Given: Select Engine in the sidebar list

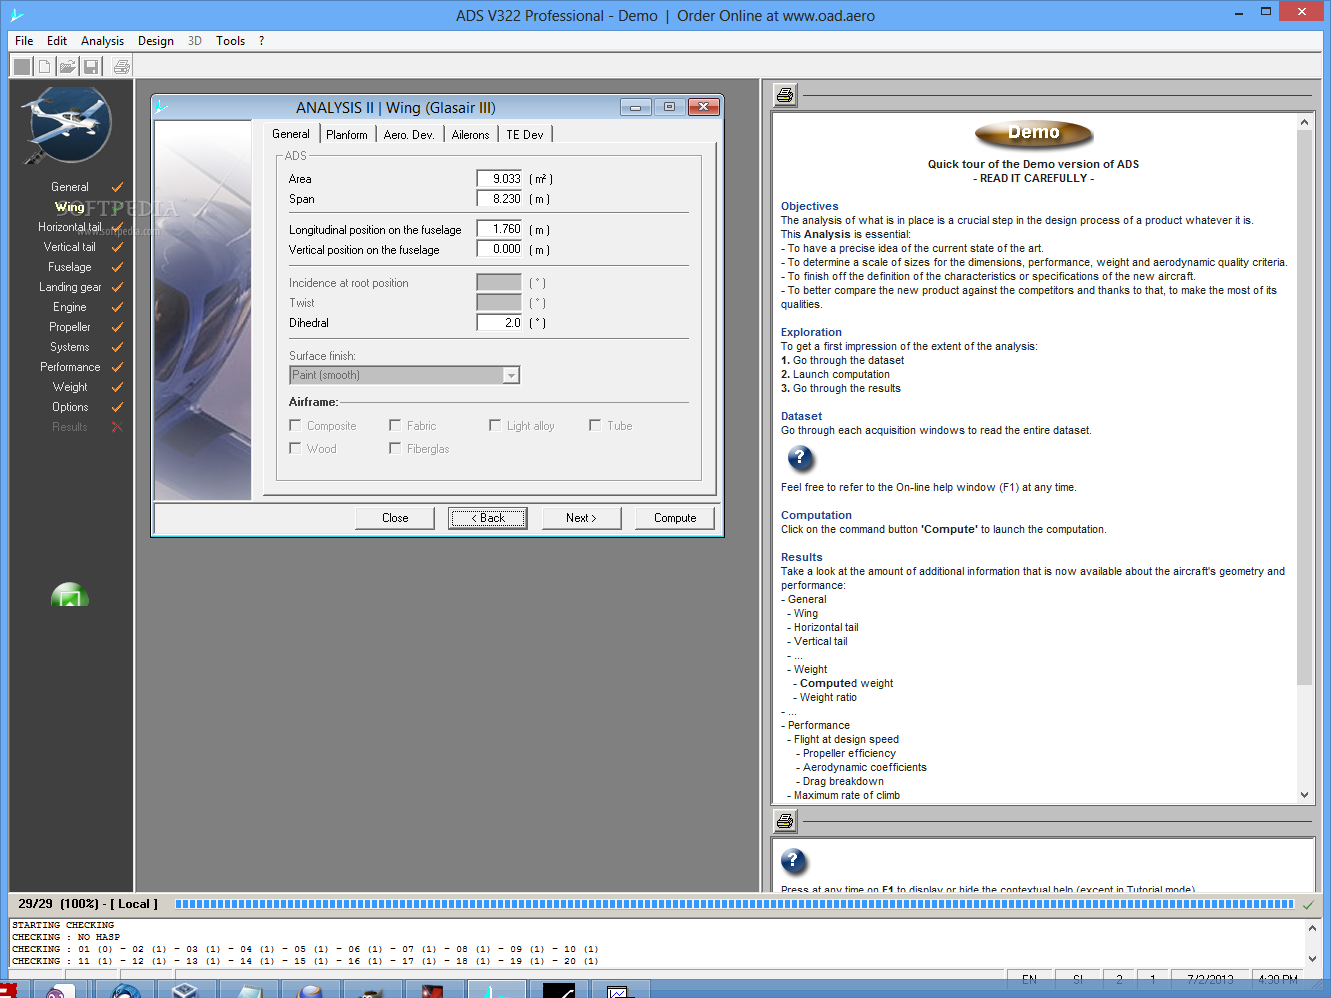Looking at the screenshot, I should point(70,307).
